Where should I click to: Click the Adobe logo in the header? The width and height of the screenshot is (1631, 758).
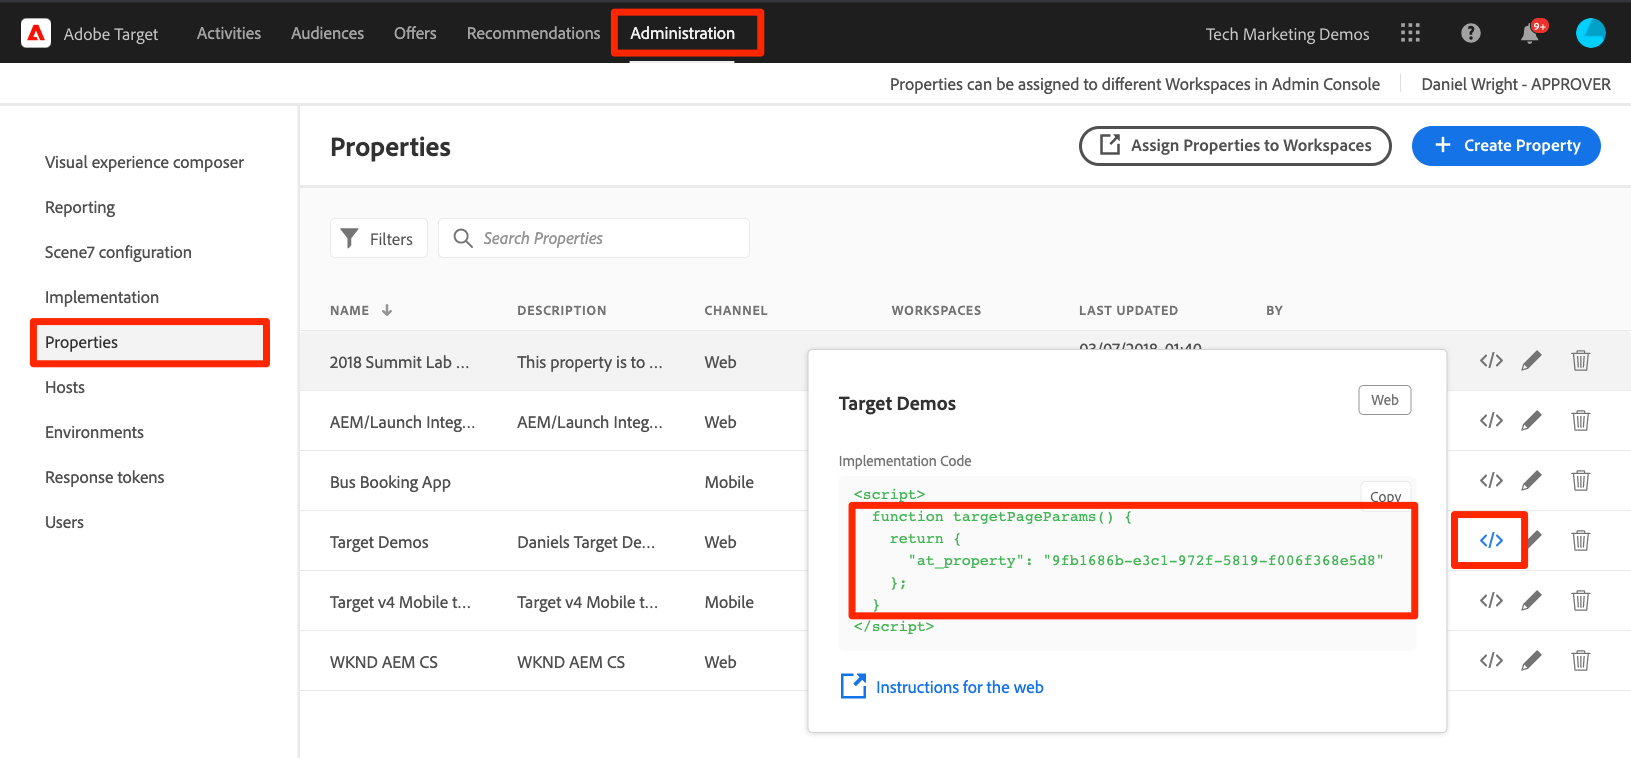pos(36,34)
